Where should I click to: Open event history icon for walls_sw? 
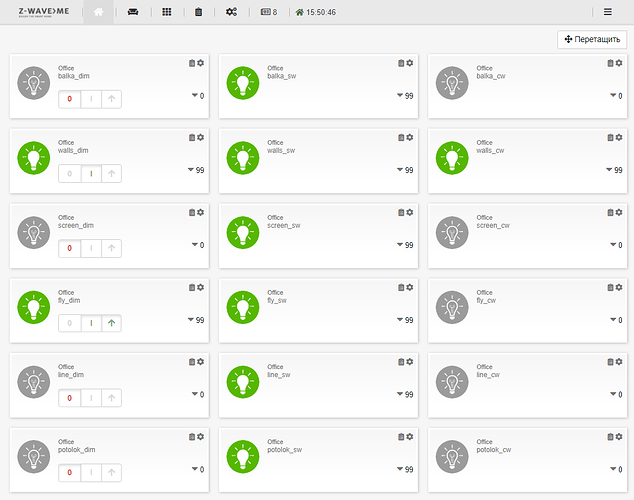(401, 137)
